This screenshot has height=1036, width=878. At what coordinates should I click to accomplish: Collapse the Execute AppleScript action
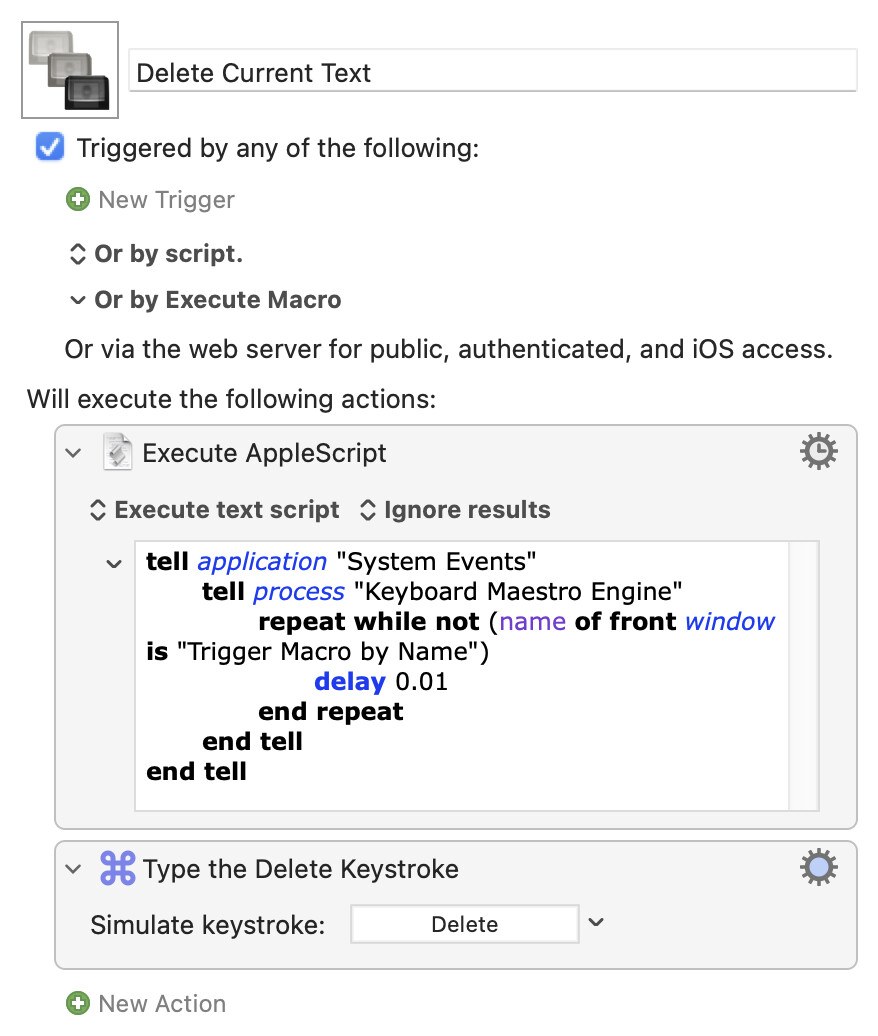[73, 453]
